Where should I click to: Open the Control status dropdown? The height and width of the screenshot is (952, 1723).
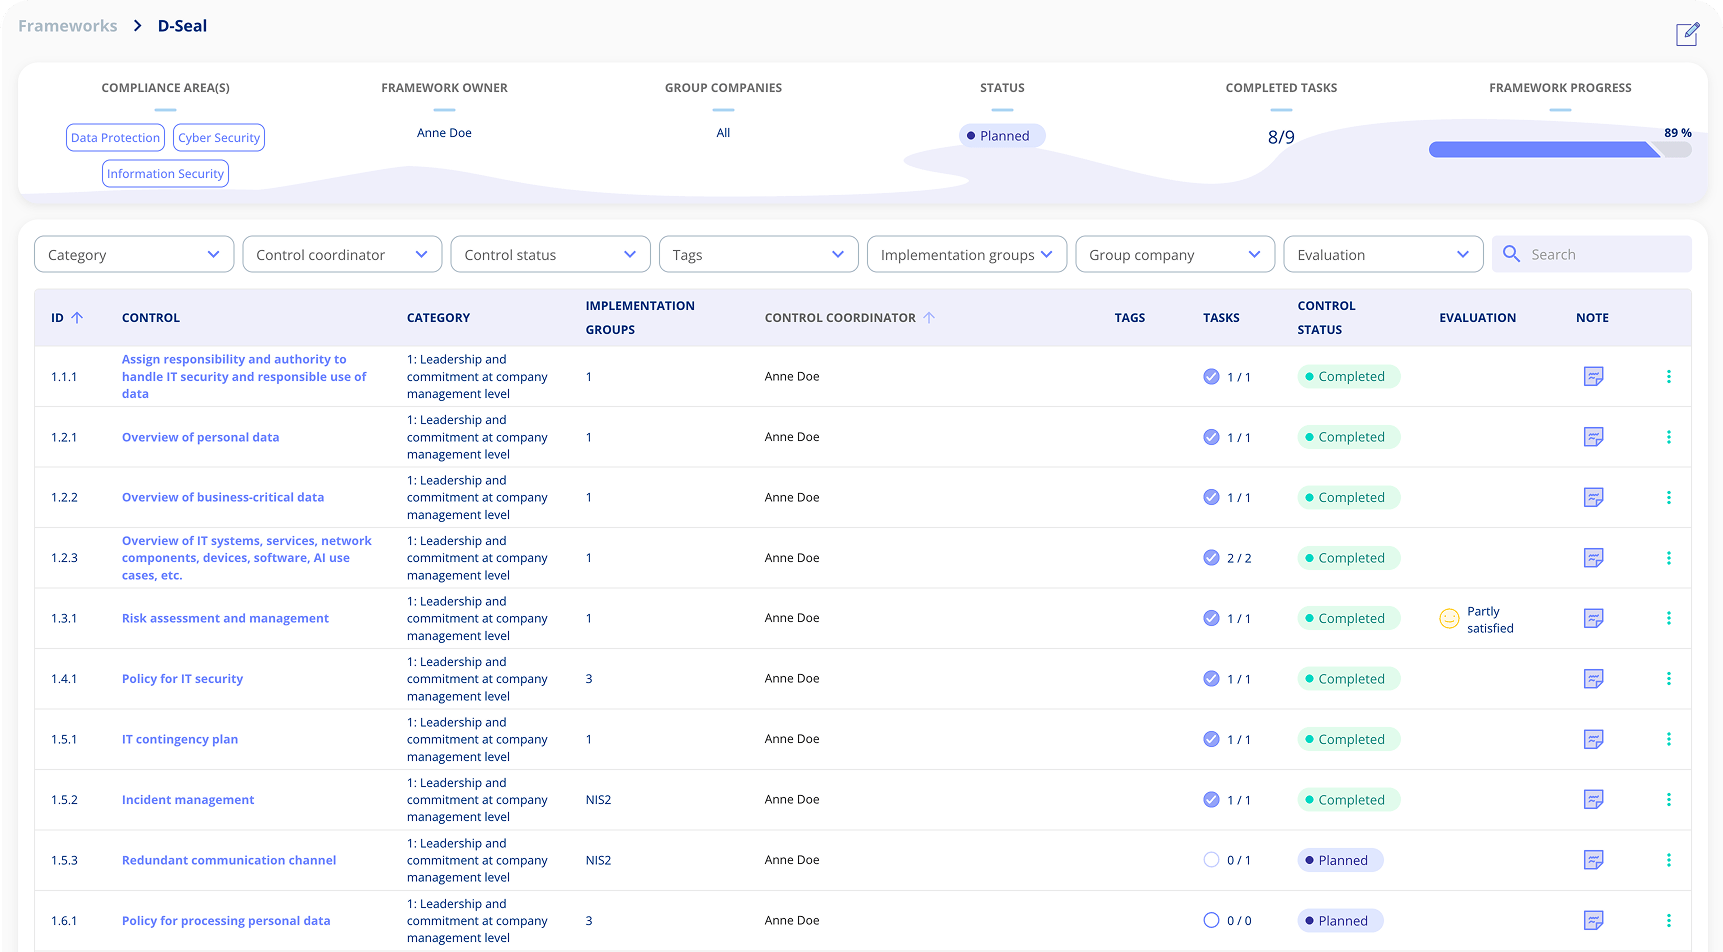click(x=550, y=254)
